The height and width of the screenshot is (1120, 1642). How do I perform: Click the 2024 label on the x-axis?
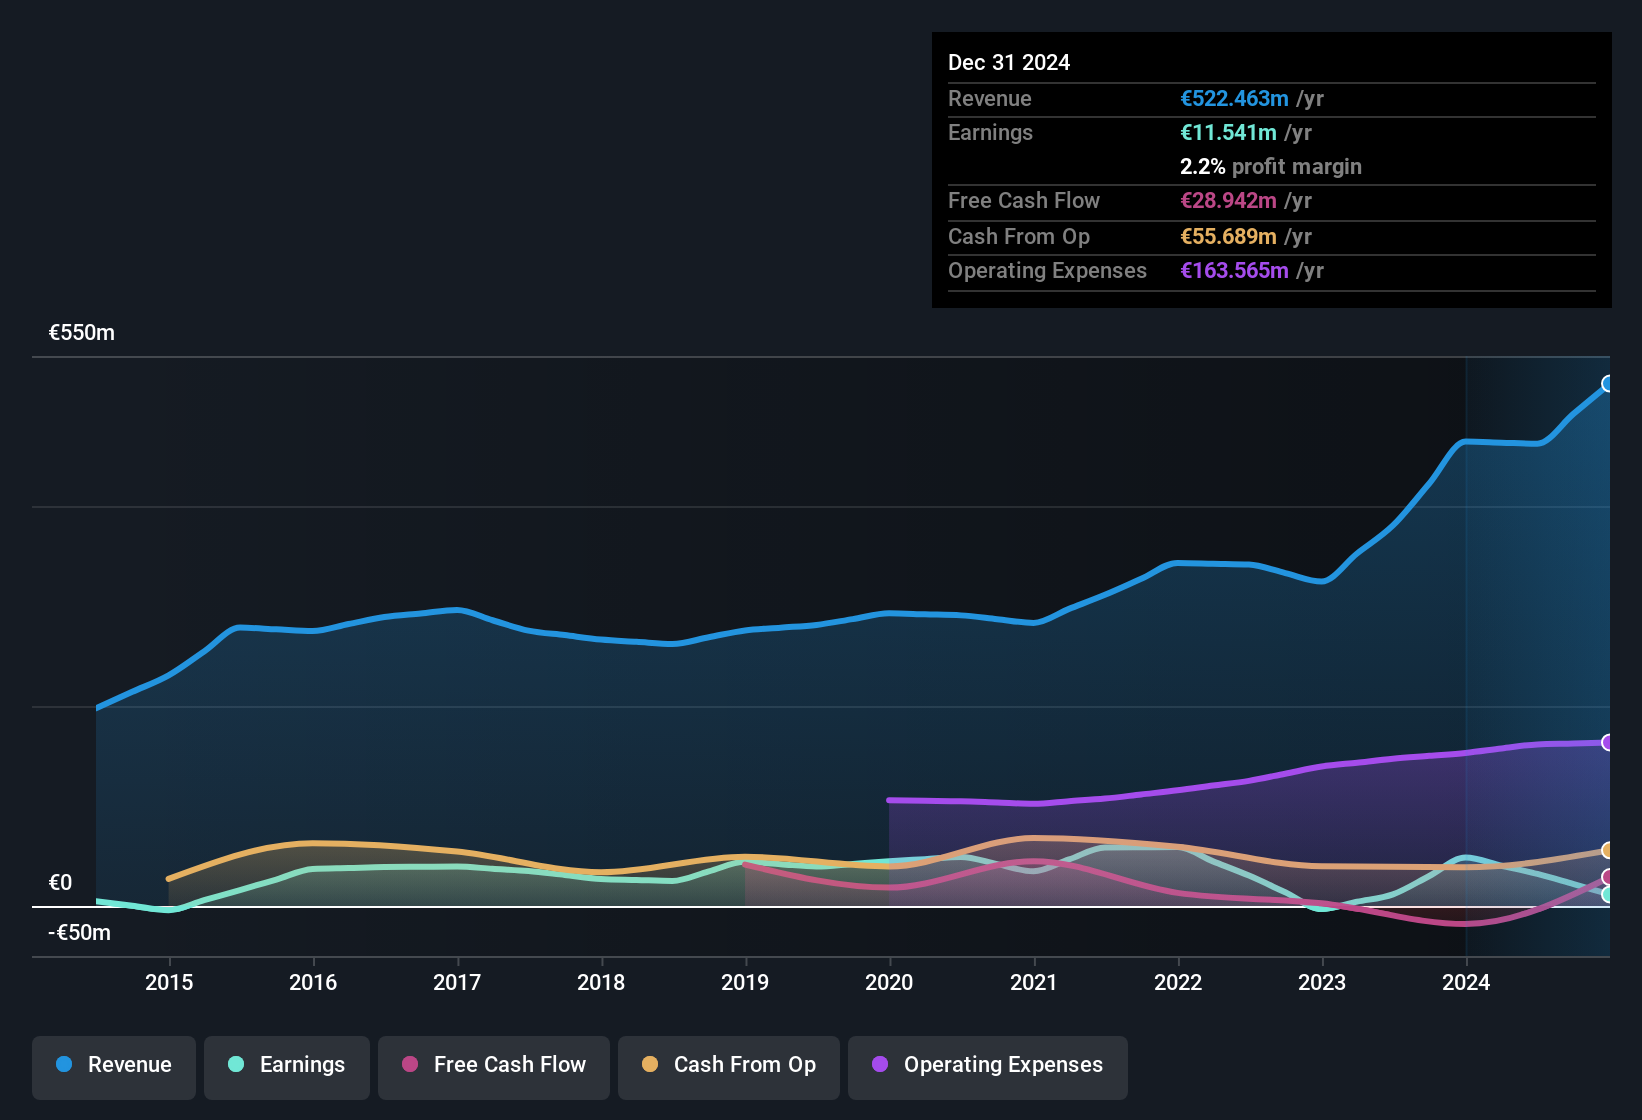tap(1466, 983)
